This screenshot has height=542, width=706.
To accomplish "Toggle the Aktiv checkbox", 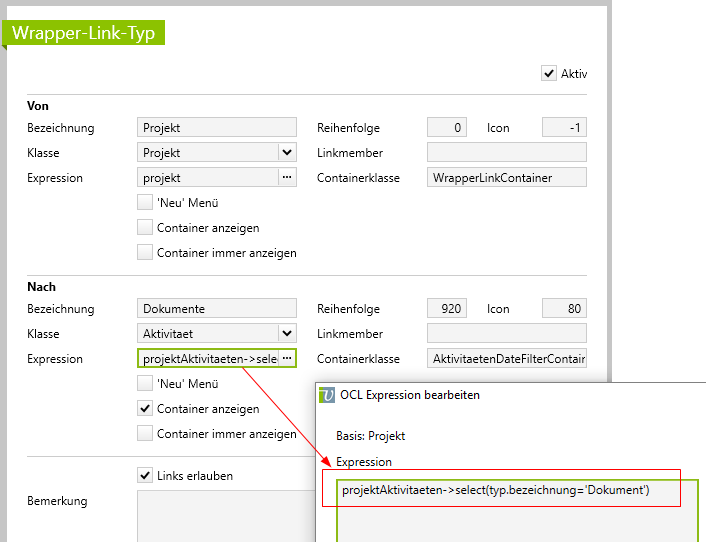I will click(548, 73).
